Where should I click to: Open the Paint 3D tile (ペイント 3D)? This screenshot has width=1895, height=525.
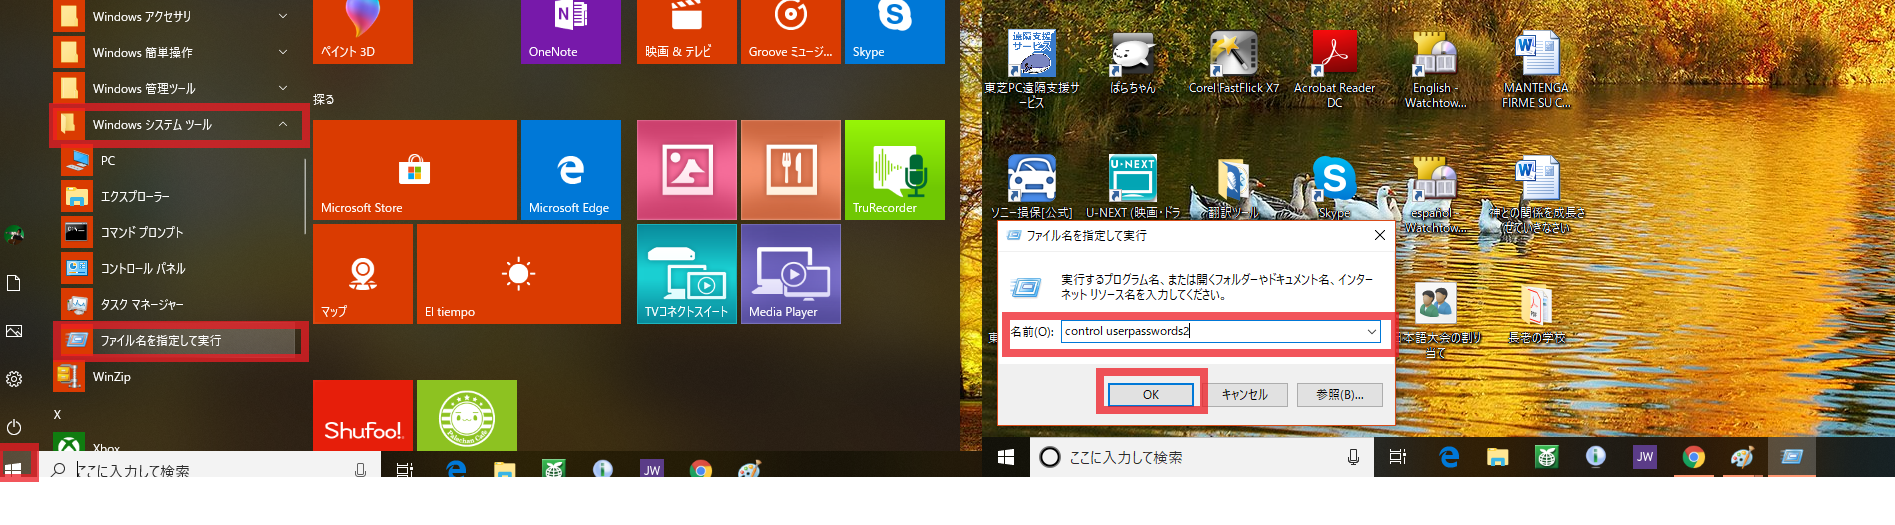point(363,32)
